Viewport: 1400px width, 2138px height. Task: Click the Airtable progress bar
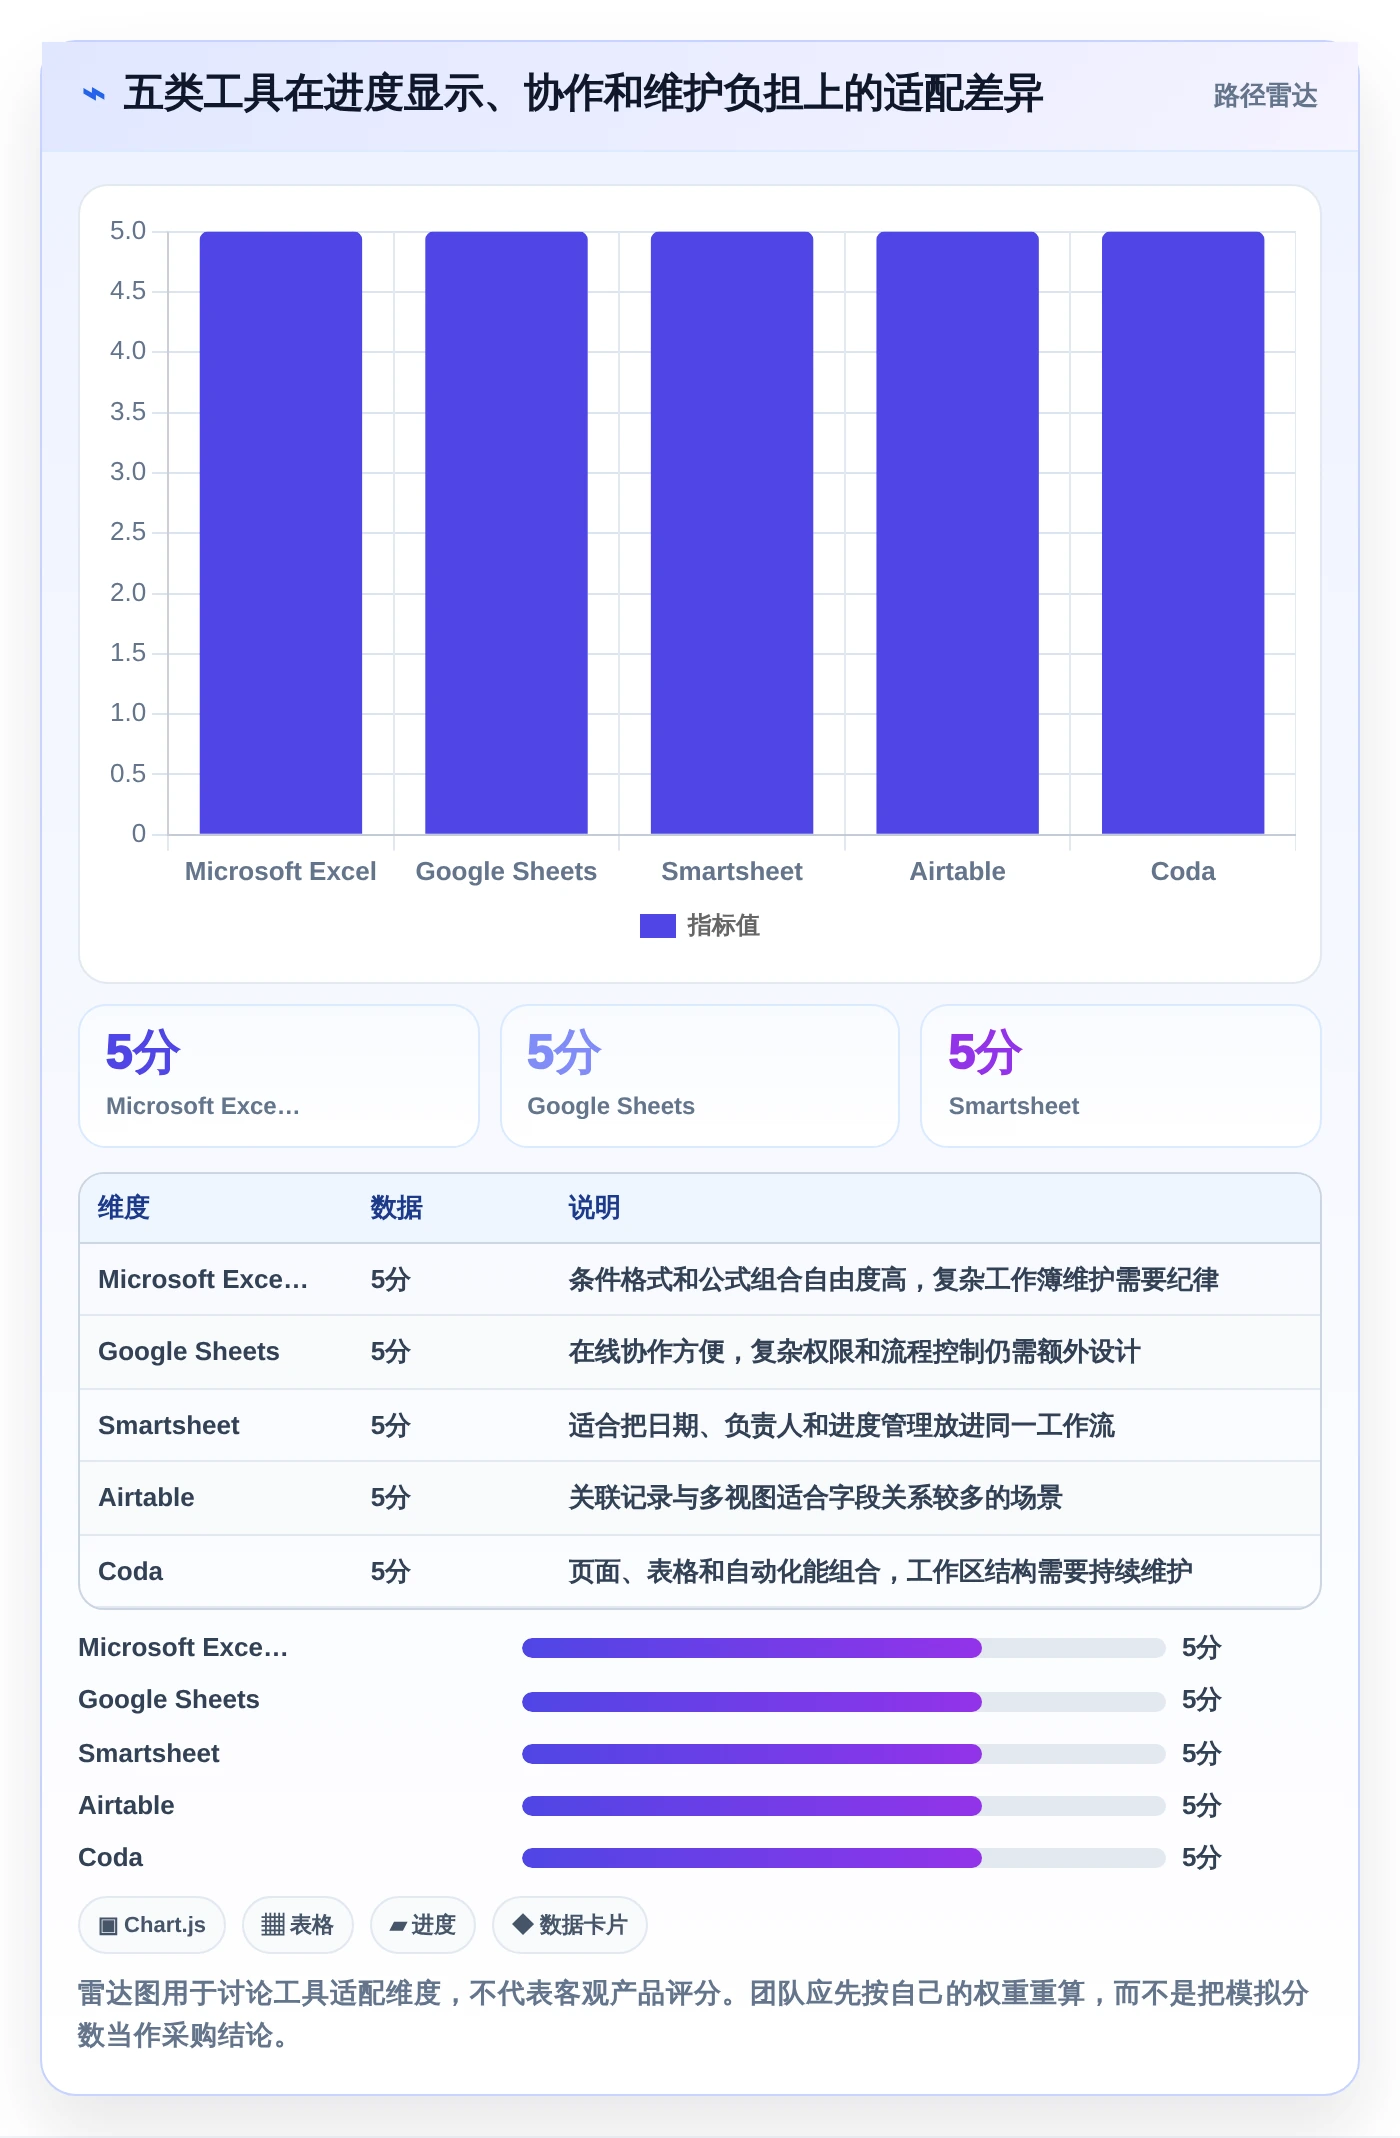(x=844, y=1806)
